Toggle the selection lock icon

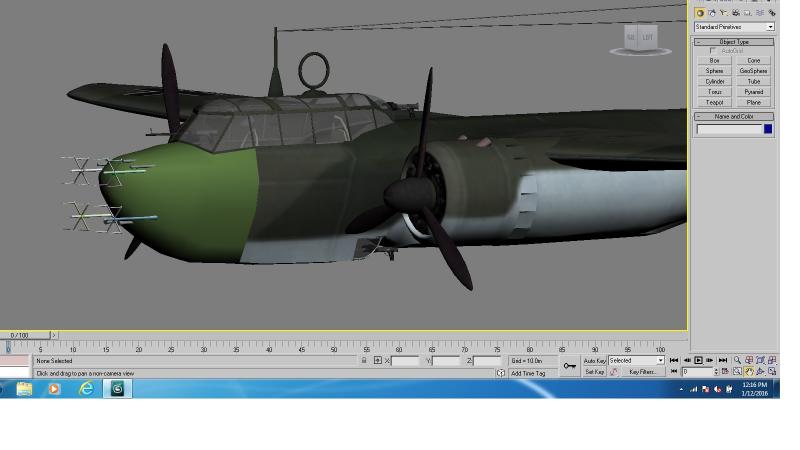(364, 360)
